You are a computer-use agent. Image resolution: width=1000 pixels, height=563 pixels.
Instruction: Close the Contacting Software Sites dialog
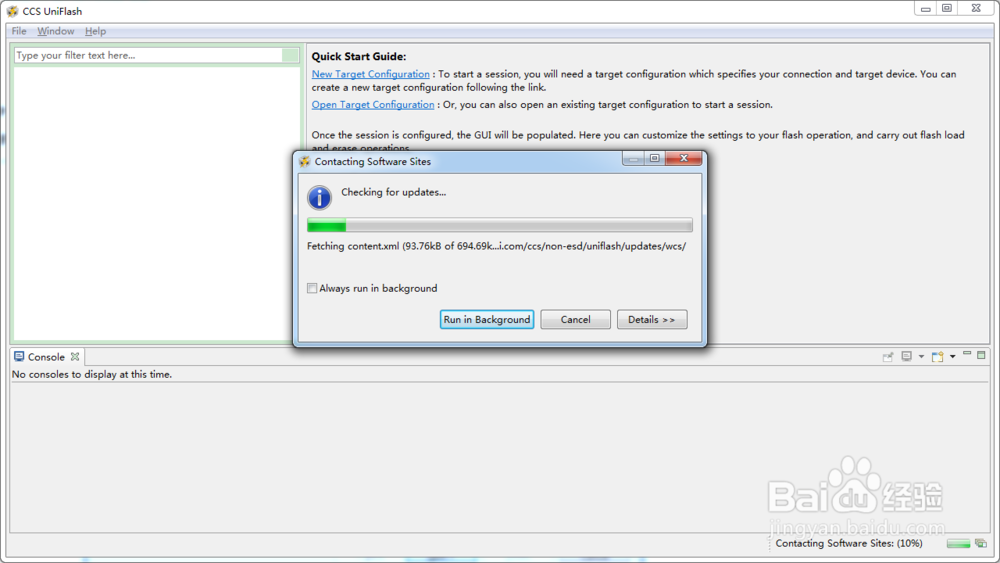684,158
